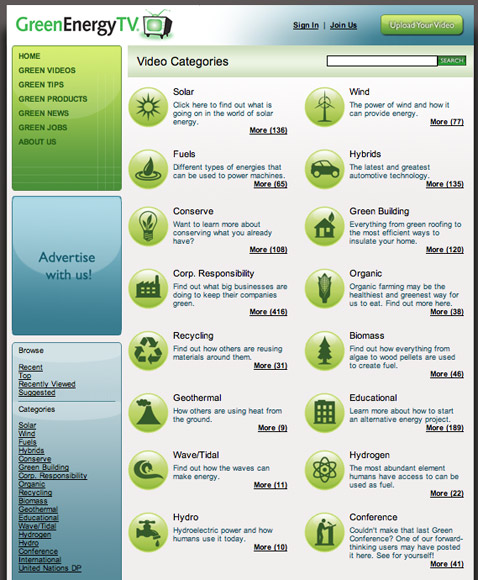Click the Recycling arrows icon
This screenshot has height=580, width=478.
tap(148, 351)
